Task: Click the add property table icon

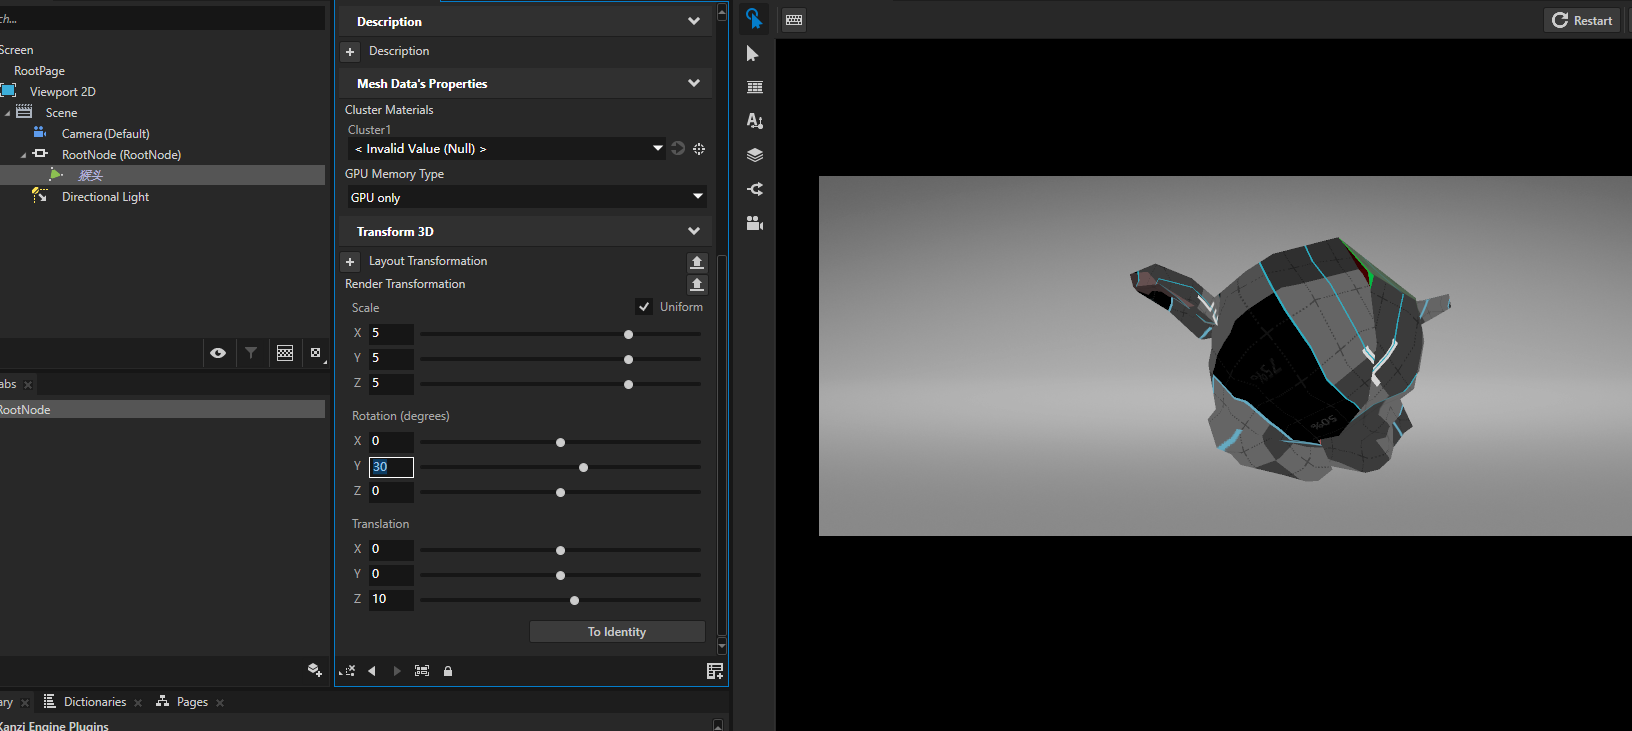Action: pos(715,671)
